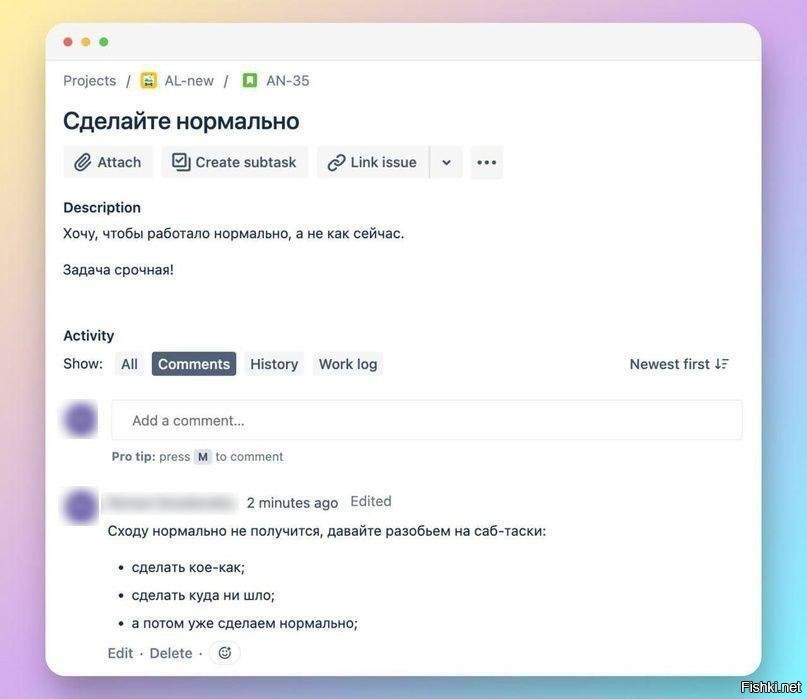This screenshot has height=699, width=807.
Task: Click the issue title 'Сделайте нормально'
Action: click(181, 120)
